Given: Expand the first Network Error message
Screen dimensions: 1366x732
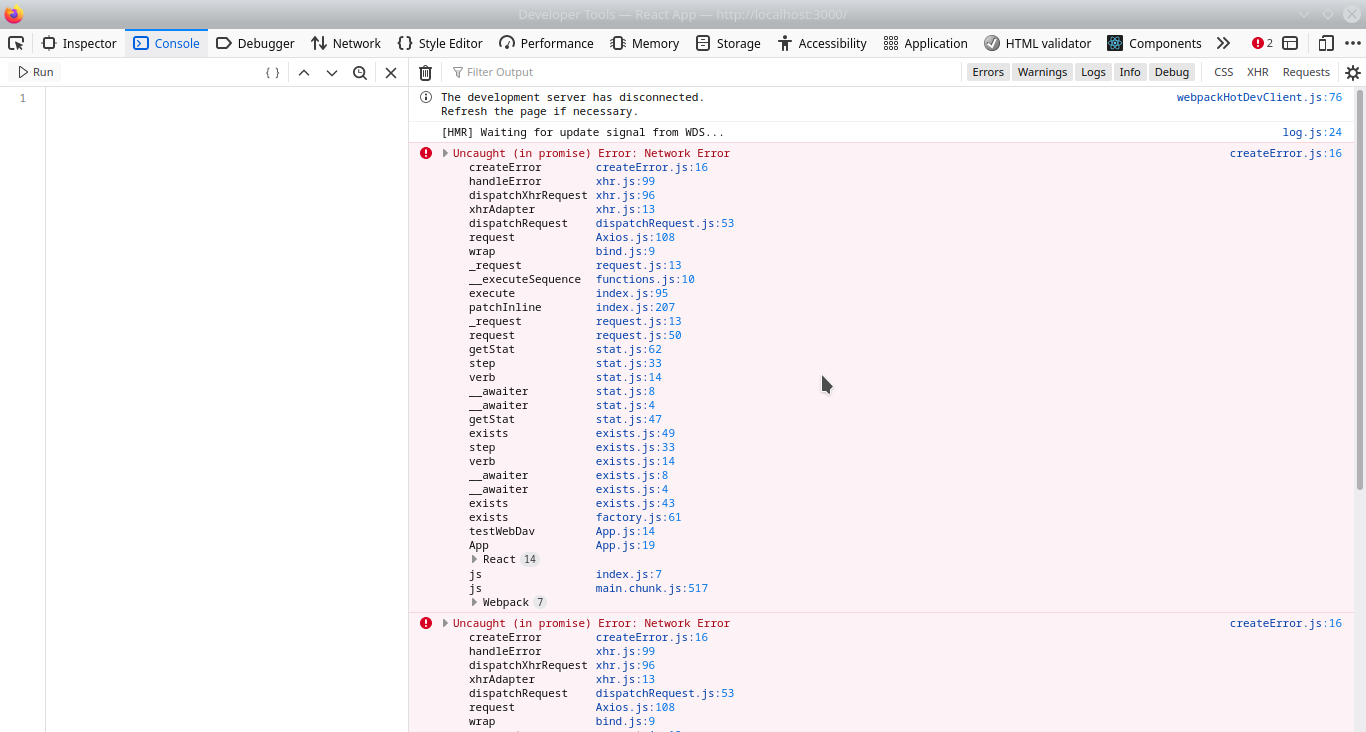Looking at the screenshot, I should [444, 152].
